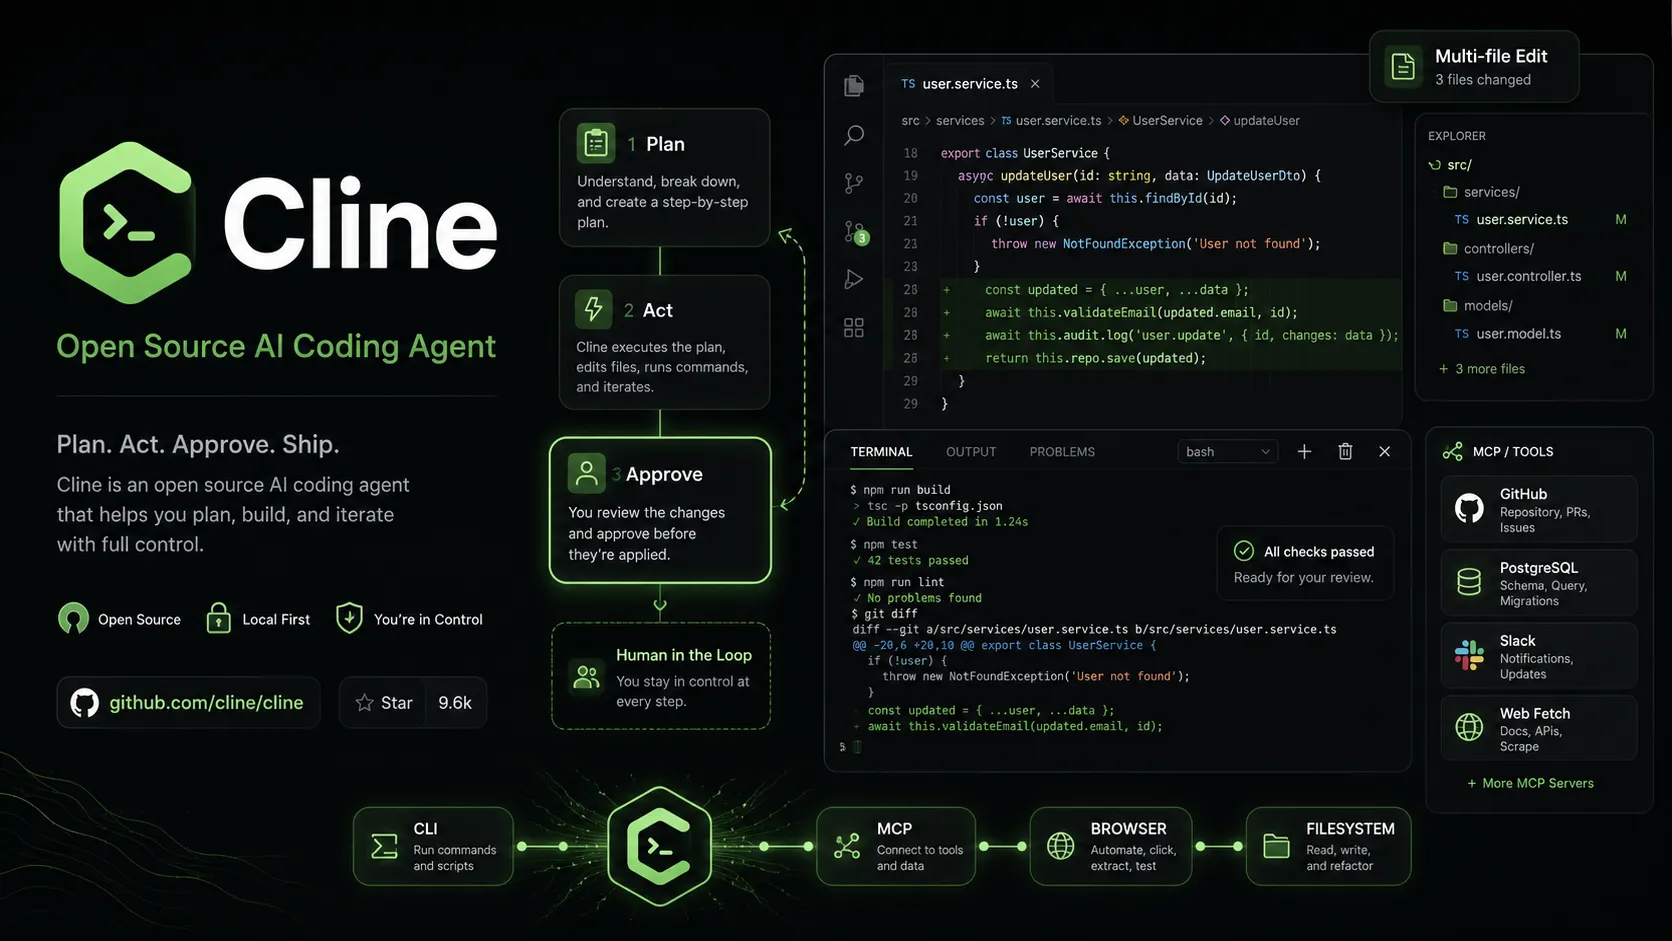Add a new terminal with plus icon
Viewport: 1672px width, 941px height.
click(1304, 452)
